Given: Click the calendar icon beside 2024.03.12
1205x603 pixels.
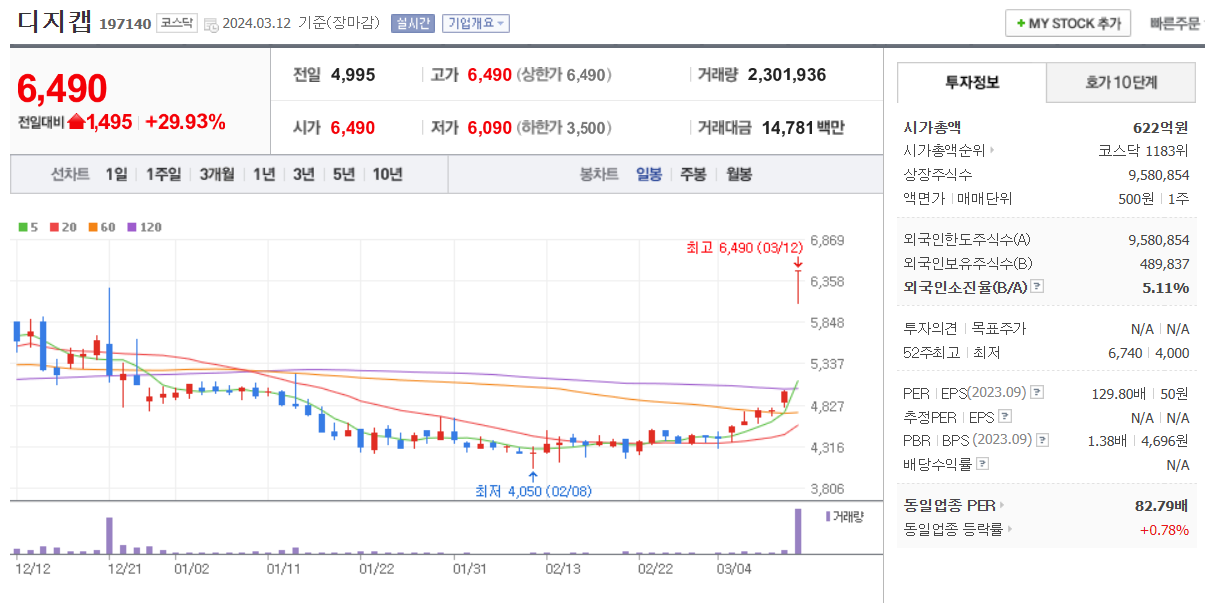Looking at the screenshot, I should 211,24.
